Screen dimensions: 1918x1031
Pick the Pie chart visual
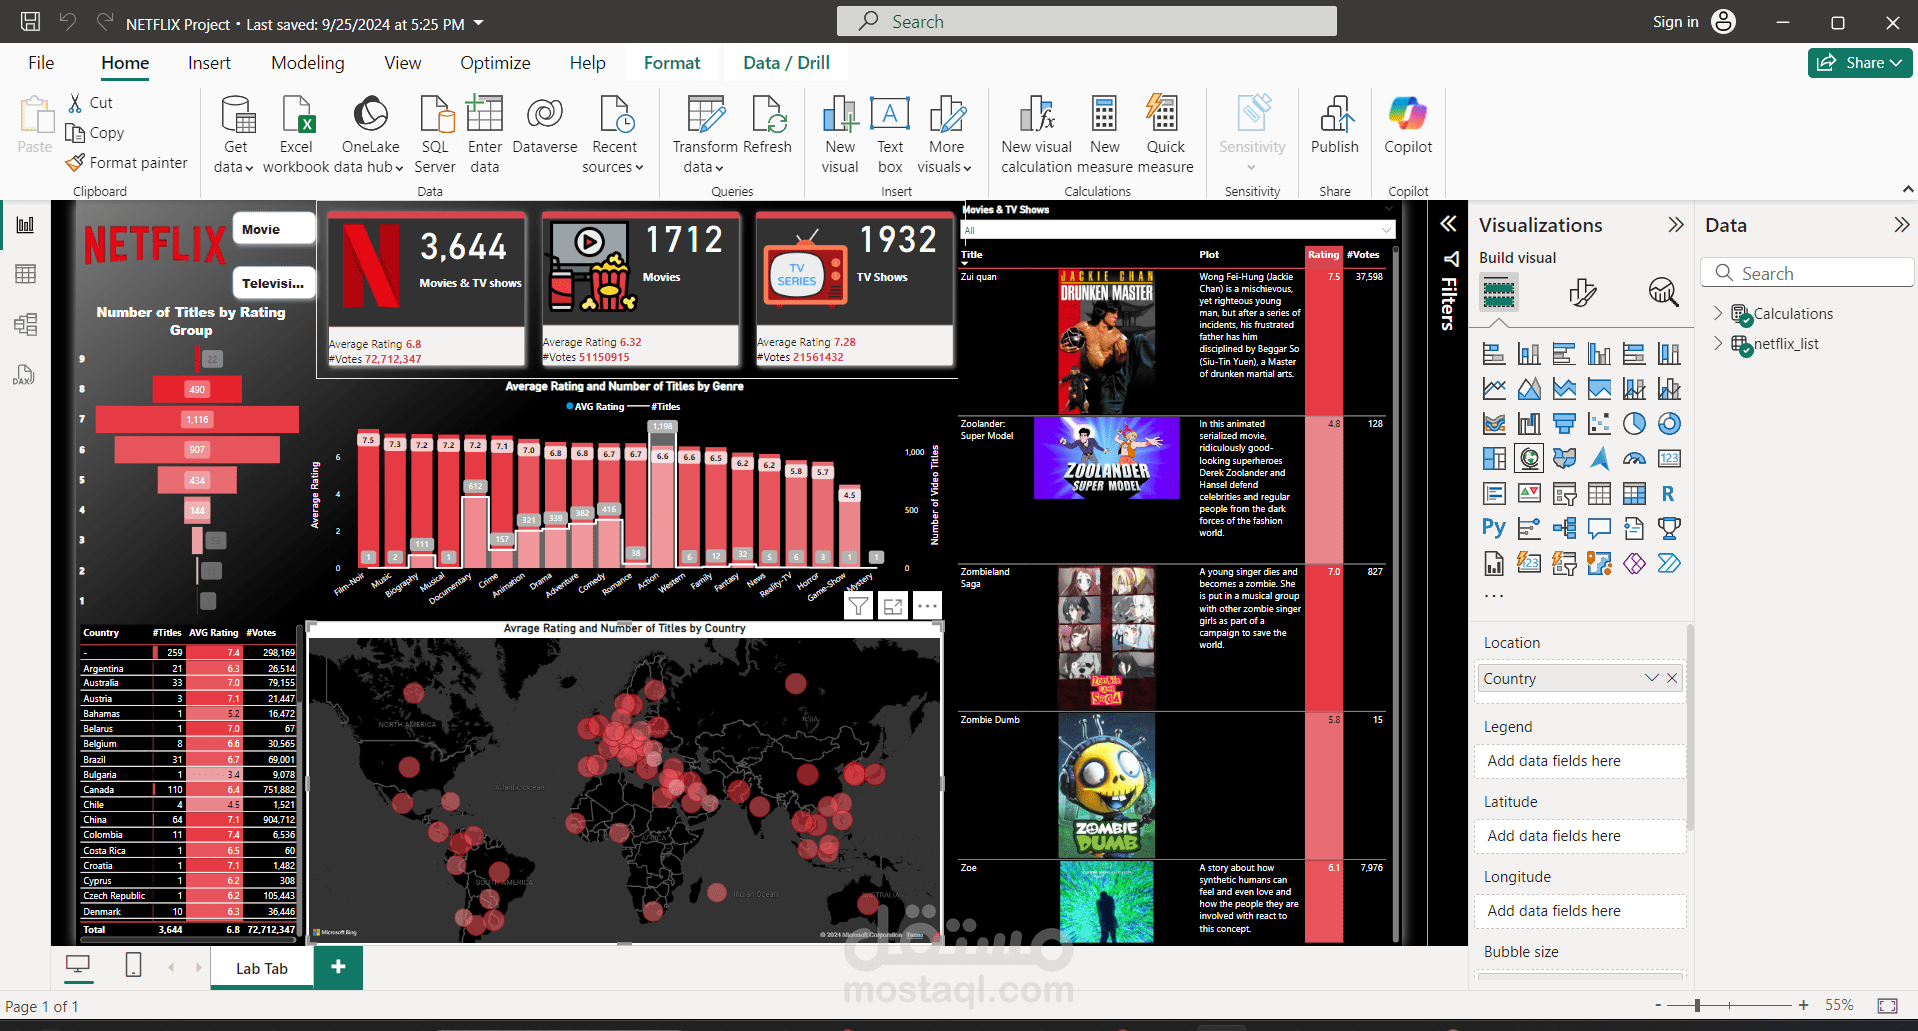click(x=1634, y=424)
